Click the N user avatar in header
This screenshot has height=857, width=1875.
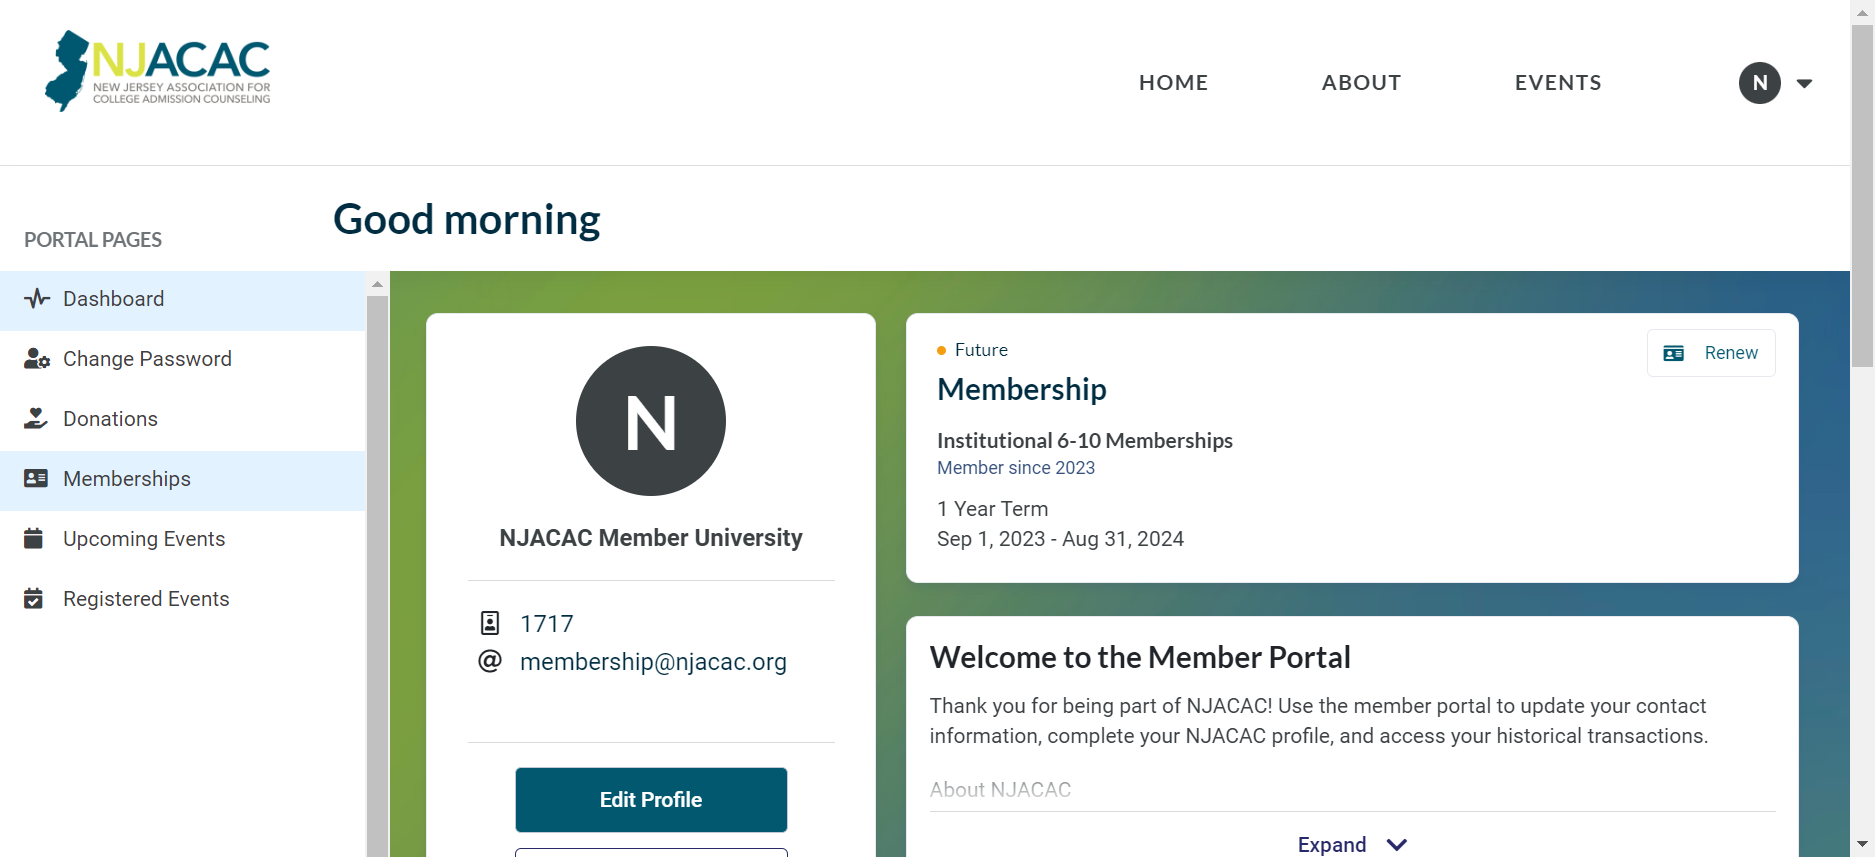click(1760, 83)
